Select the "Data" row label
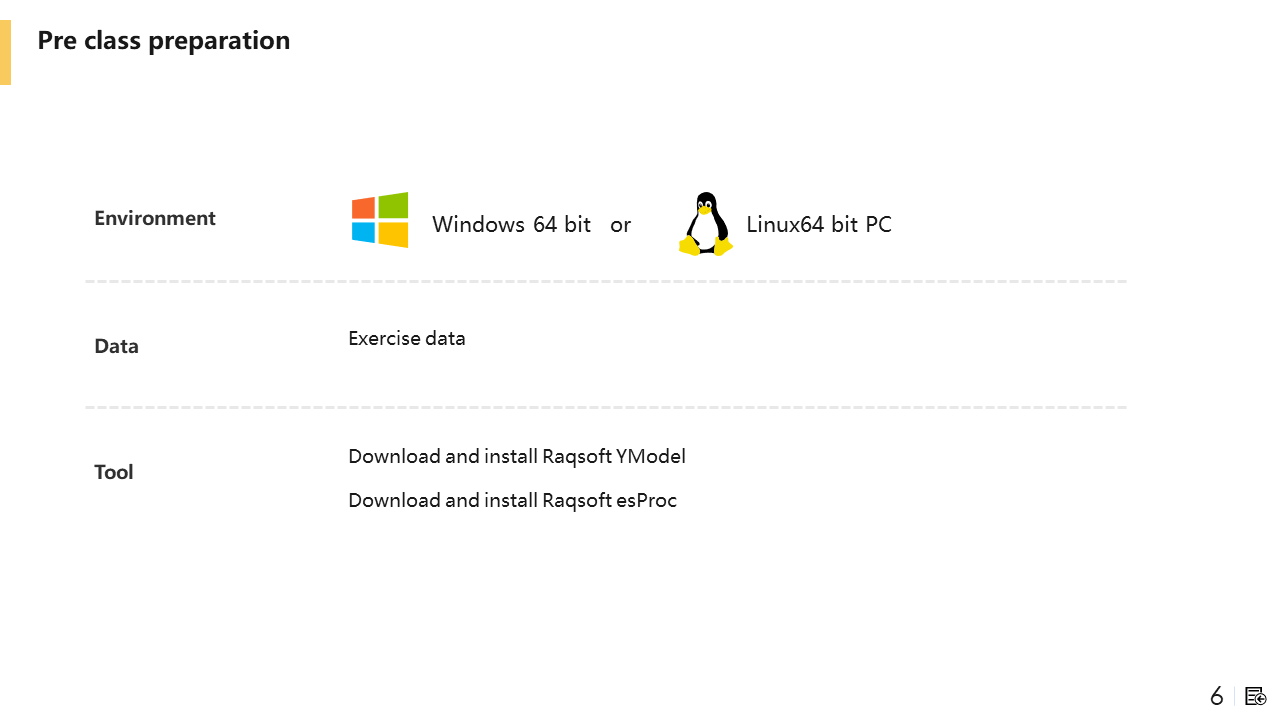The height and width of the screenshot is (720, 1280). pyautogui.click(x=117, y=346)
